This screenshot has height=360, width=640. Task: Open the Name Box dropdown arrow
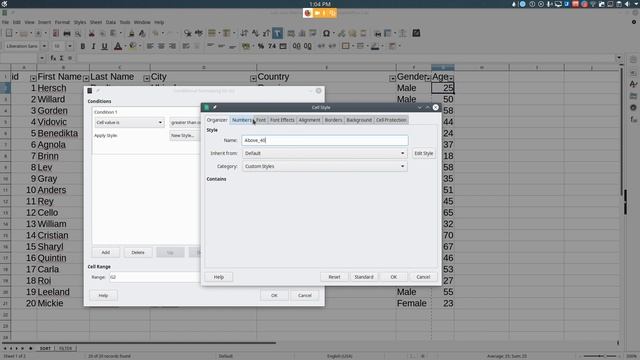(42, 58)
